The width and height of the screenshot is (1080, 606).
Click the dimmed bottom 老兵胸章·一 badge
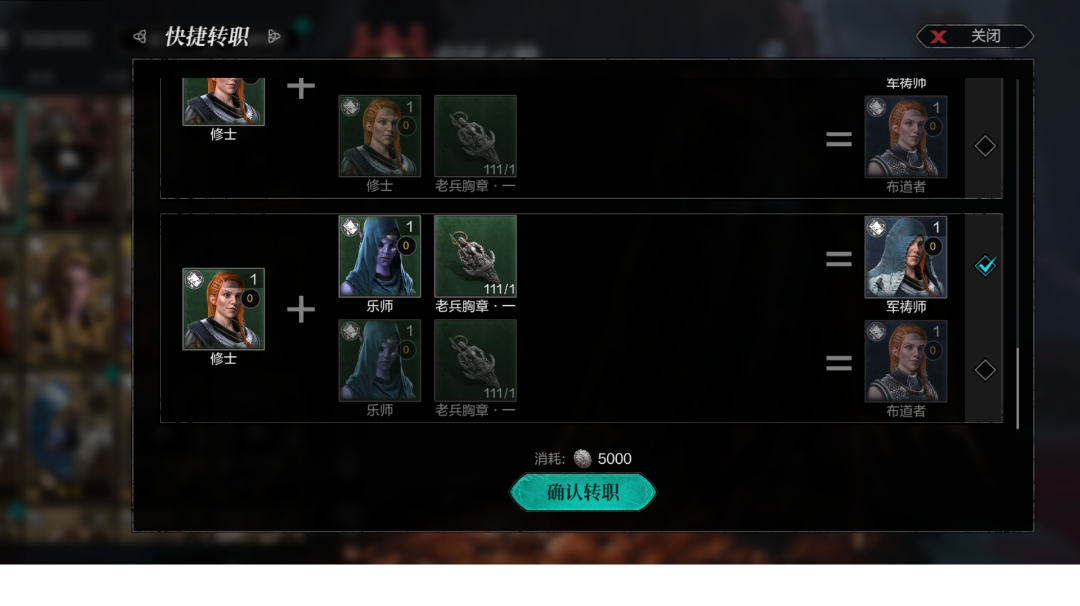[475, 360]
